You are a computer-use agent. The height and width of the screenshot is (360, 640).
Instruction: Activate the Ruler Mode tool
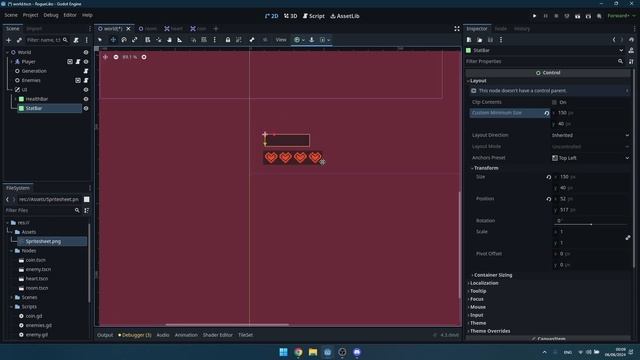pos(180,40)
